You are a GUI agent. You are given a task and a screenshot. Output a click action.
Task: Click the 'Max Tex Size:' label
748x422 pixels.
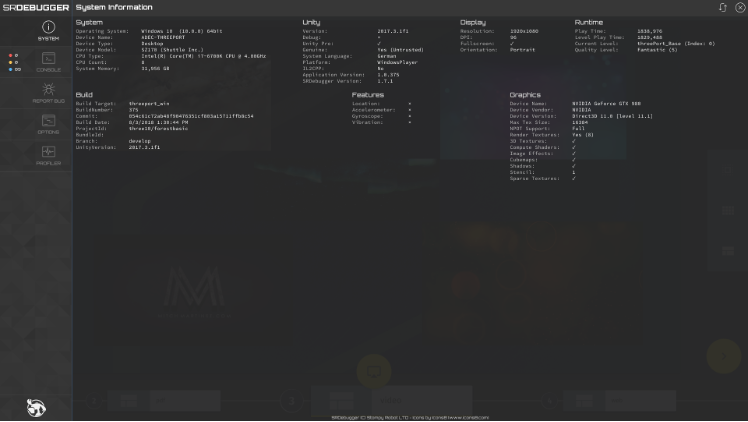(530, 122)
